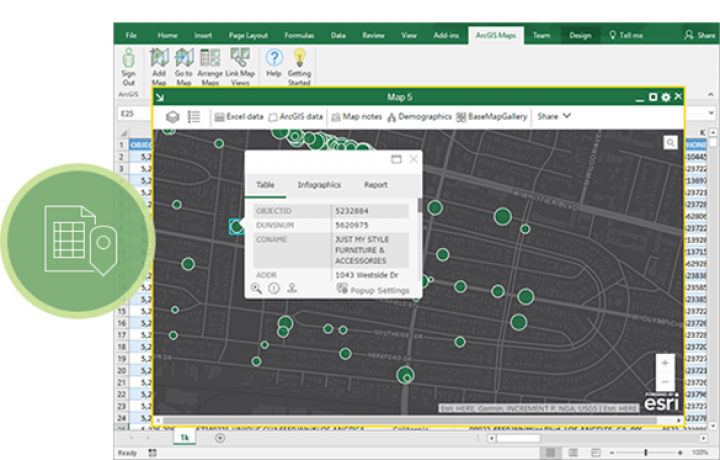Select row header 15 in worksheet
Image resolution: width=720 pixels, height=460 pixels.
122,311
